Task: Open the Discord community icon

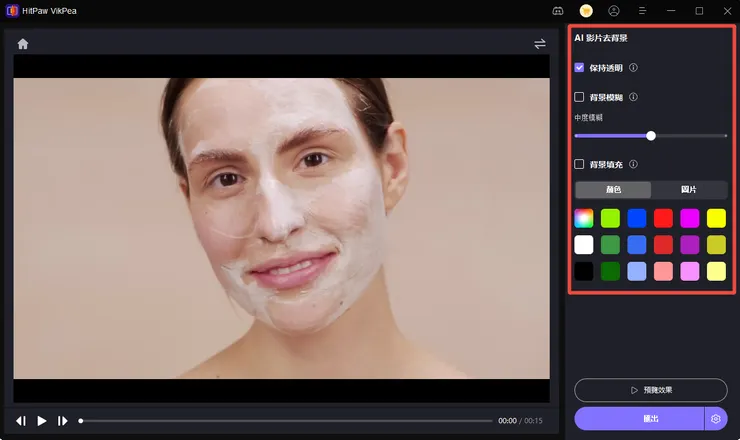Action: (558, 11)
